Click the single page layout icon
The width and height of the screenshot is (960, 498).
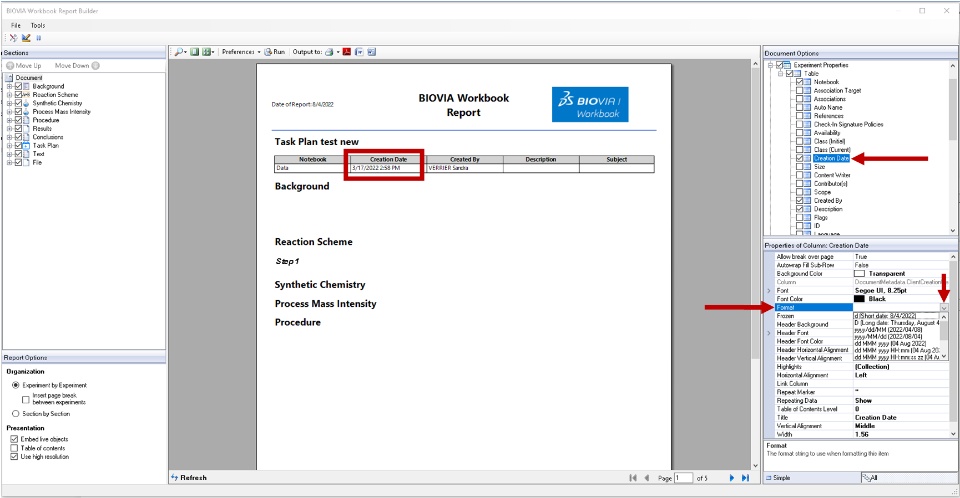click(194, 52)
